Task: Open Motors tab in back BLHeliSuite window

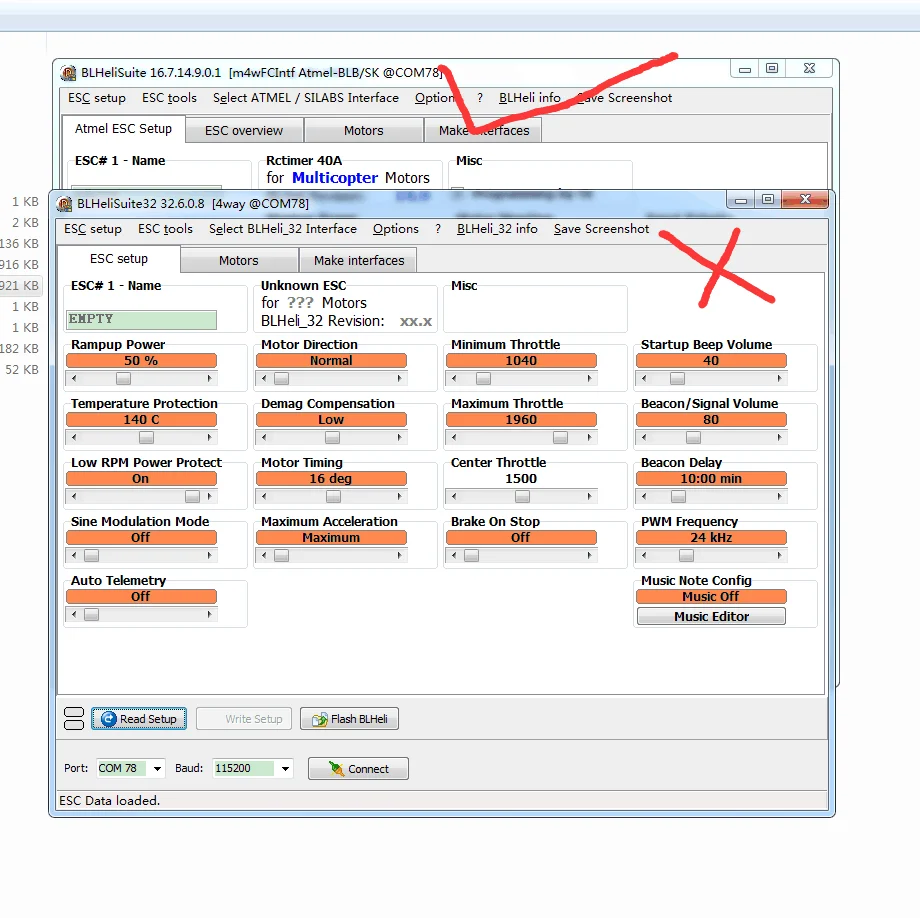Action: [x=364, y=130]
